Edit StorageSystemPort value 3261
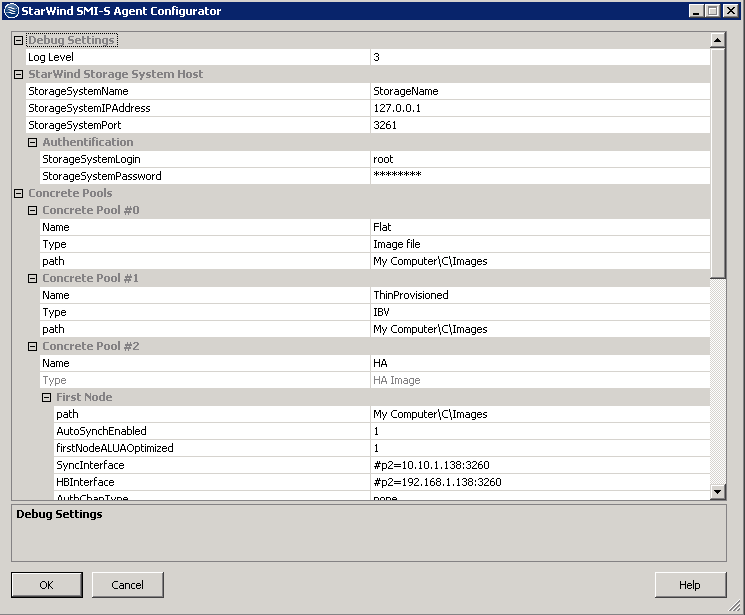The width and height of the screenshot is (745, 615). (x=540, y=125)
